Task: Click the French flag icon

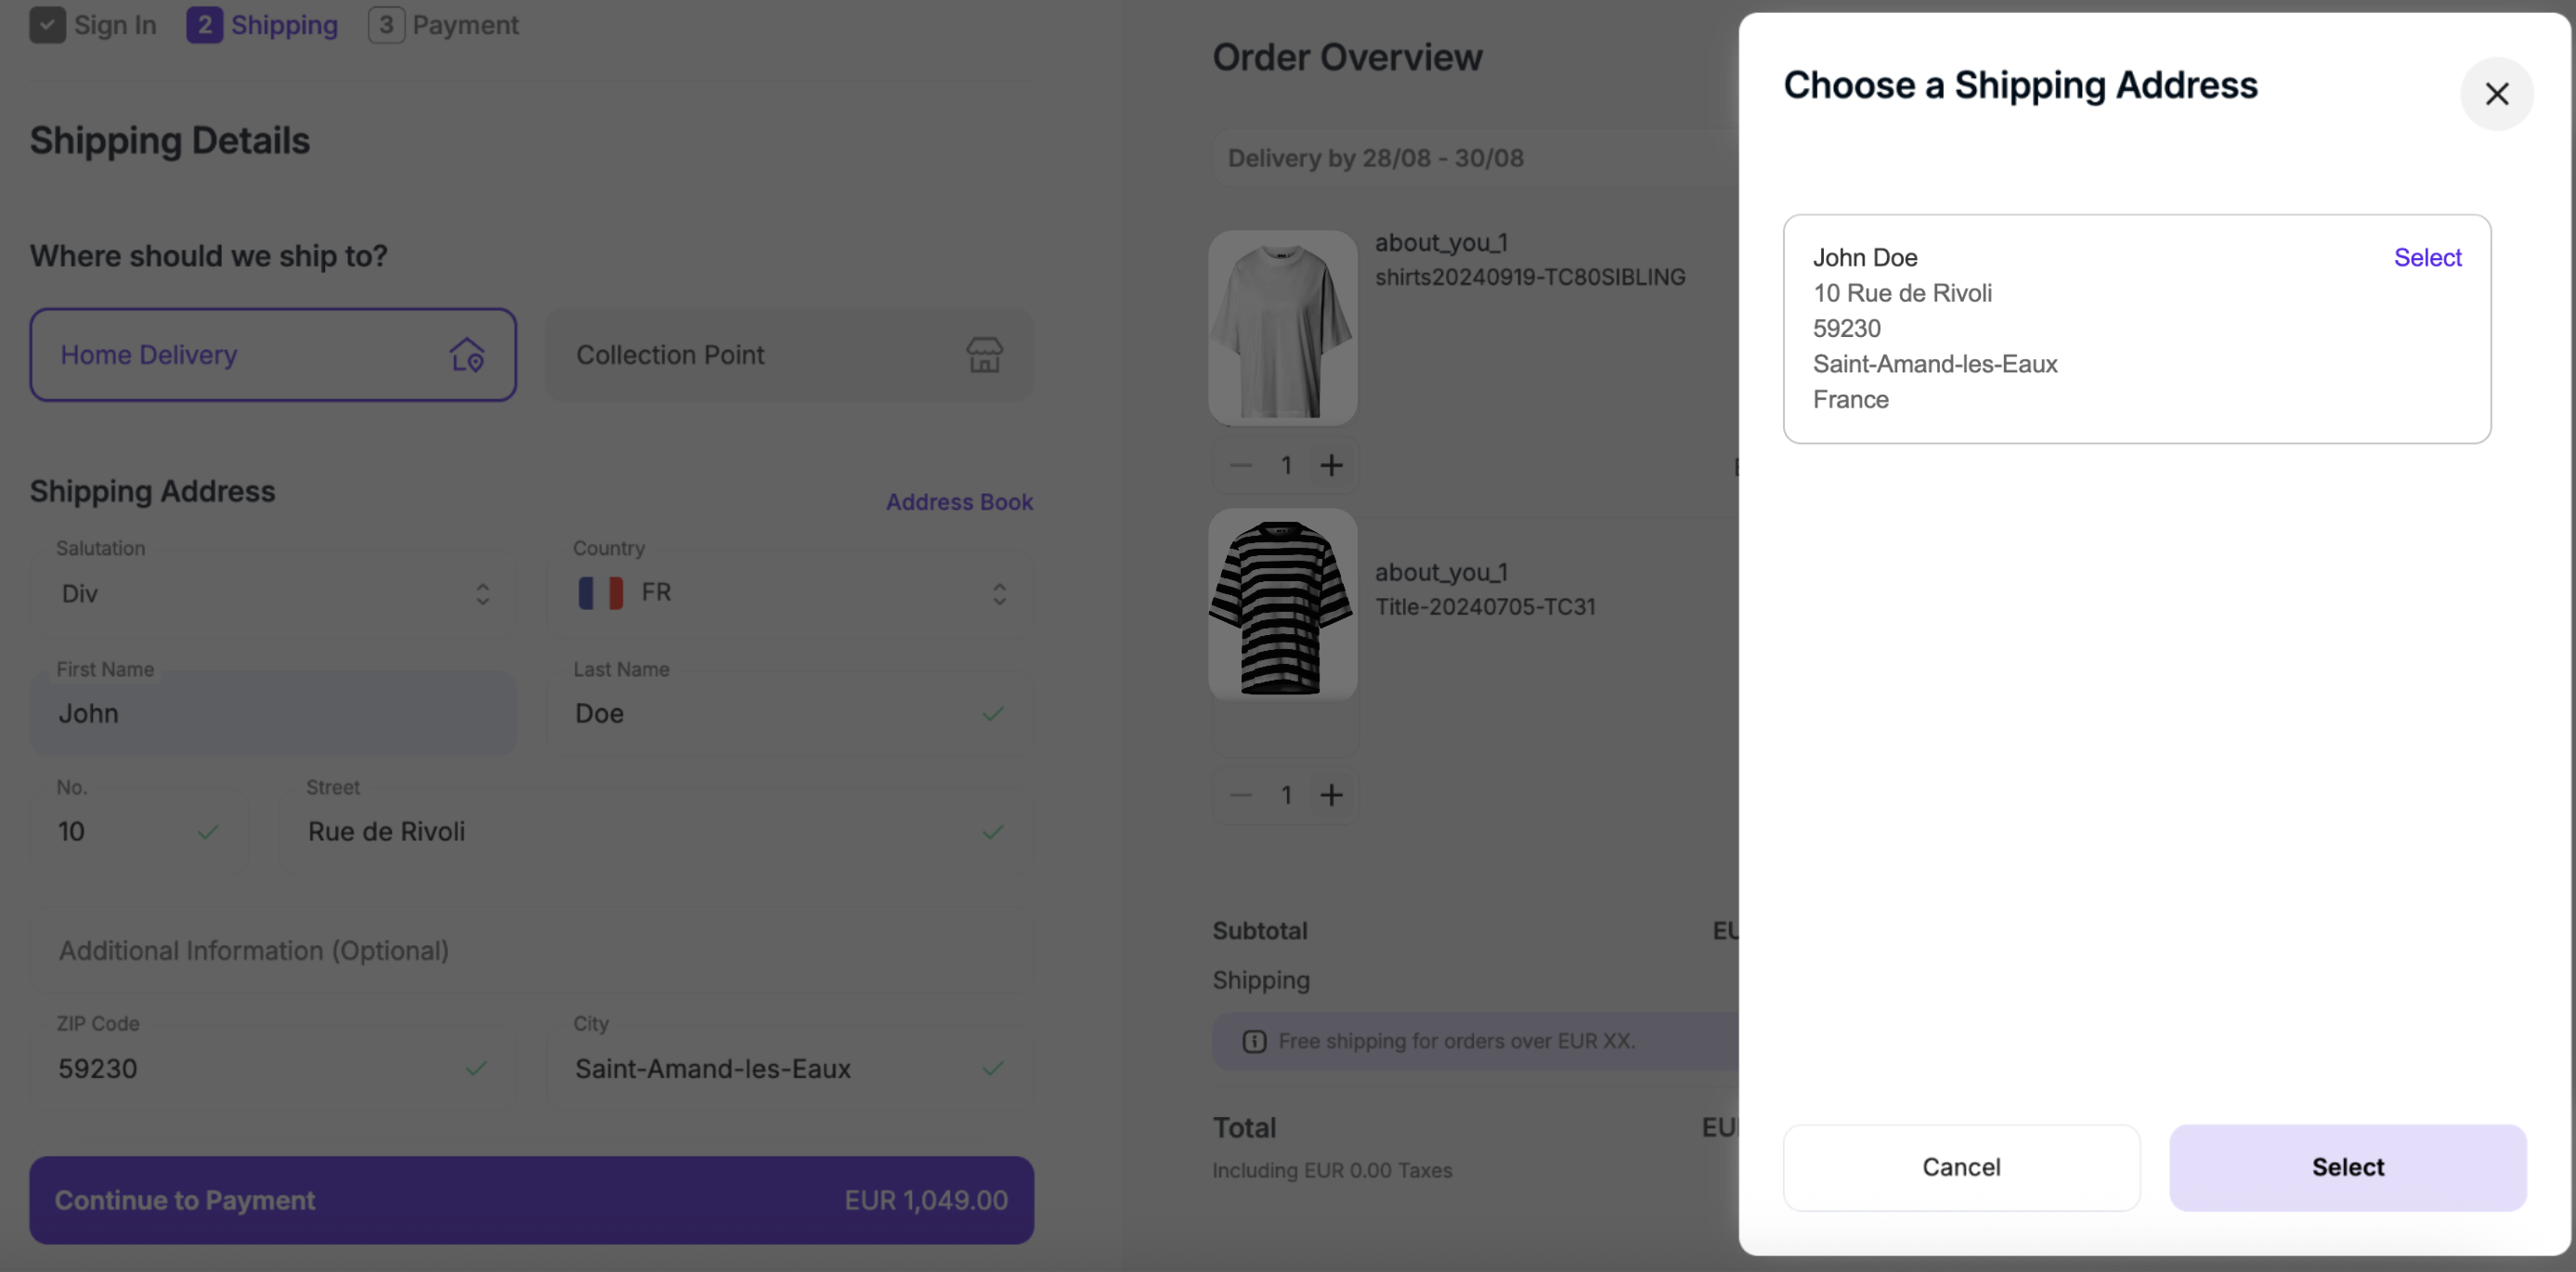Action: tap(600, 593)
